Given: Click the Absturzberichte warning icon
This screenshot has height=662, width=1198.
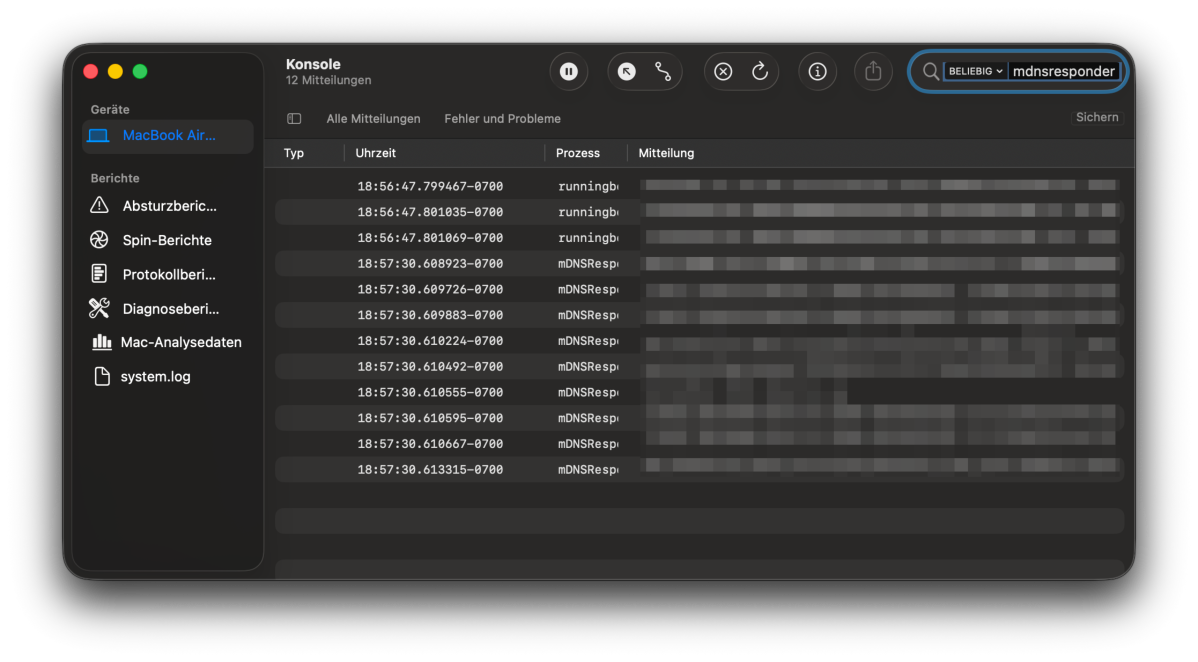Looking at the screenshot, I should point(98,205).
